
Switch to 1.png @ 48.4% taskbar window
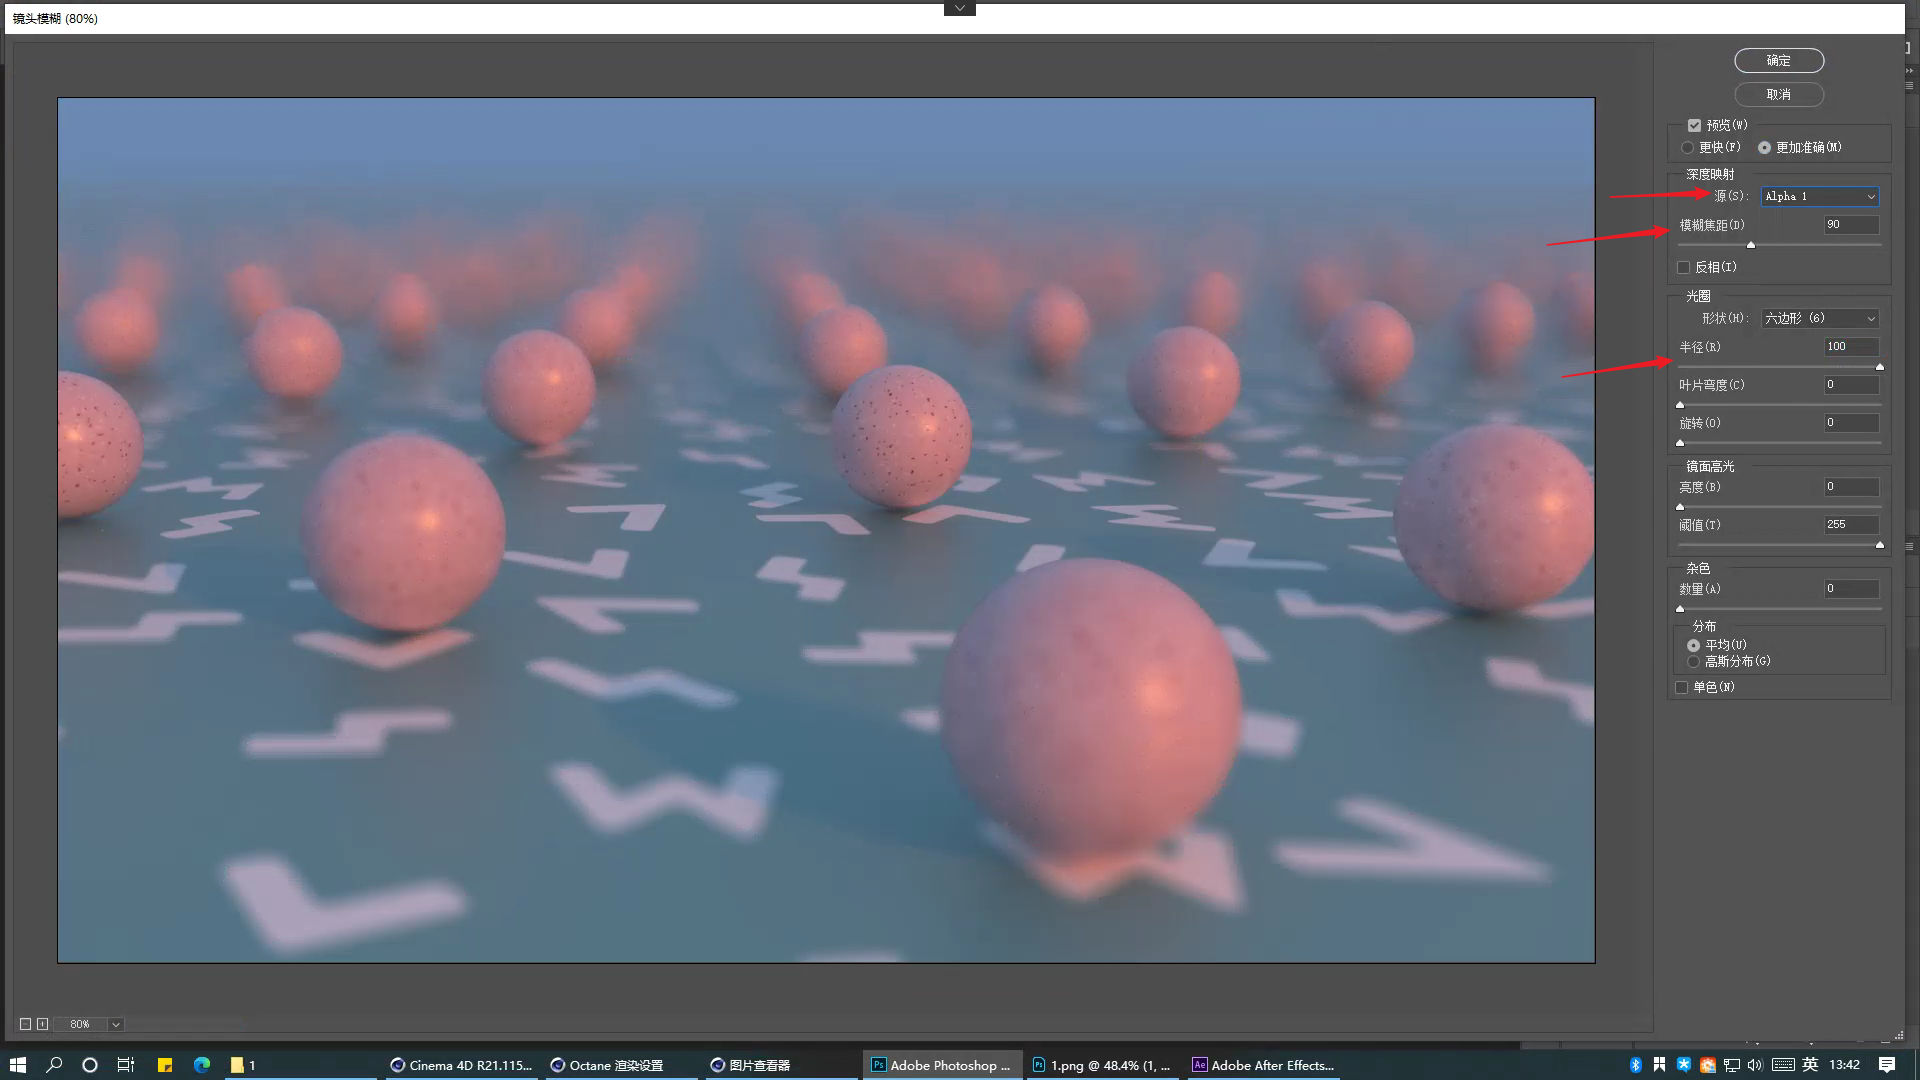[x=1101, y=1065]
